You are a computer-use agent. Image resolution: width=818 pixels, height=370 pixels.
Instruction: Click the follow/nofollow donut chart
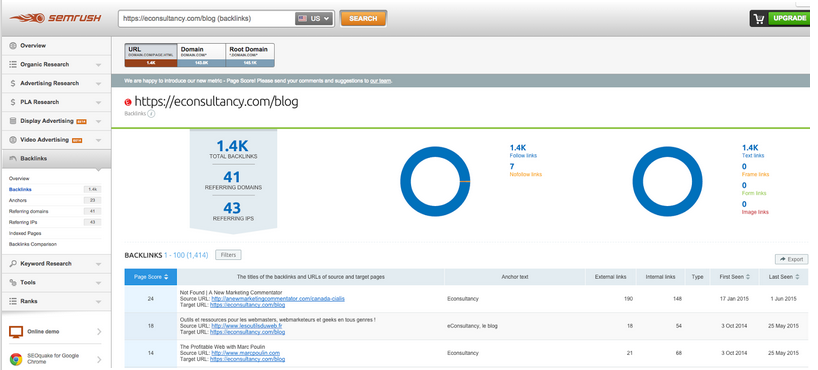(x=435, y=182)
